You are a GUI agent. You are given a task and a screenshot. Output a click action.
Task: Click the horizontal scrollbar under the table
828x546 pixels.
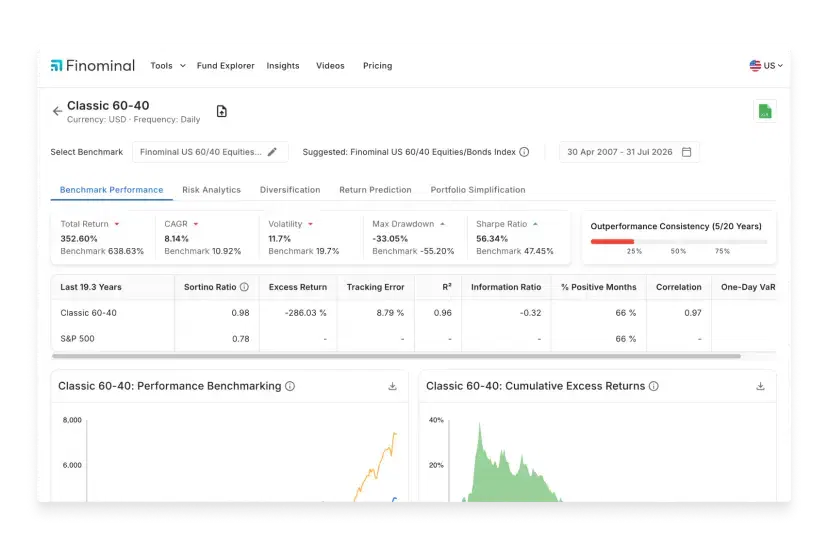tap(396, 356)
